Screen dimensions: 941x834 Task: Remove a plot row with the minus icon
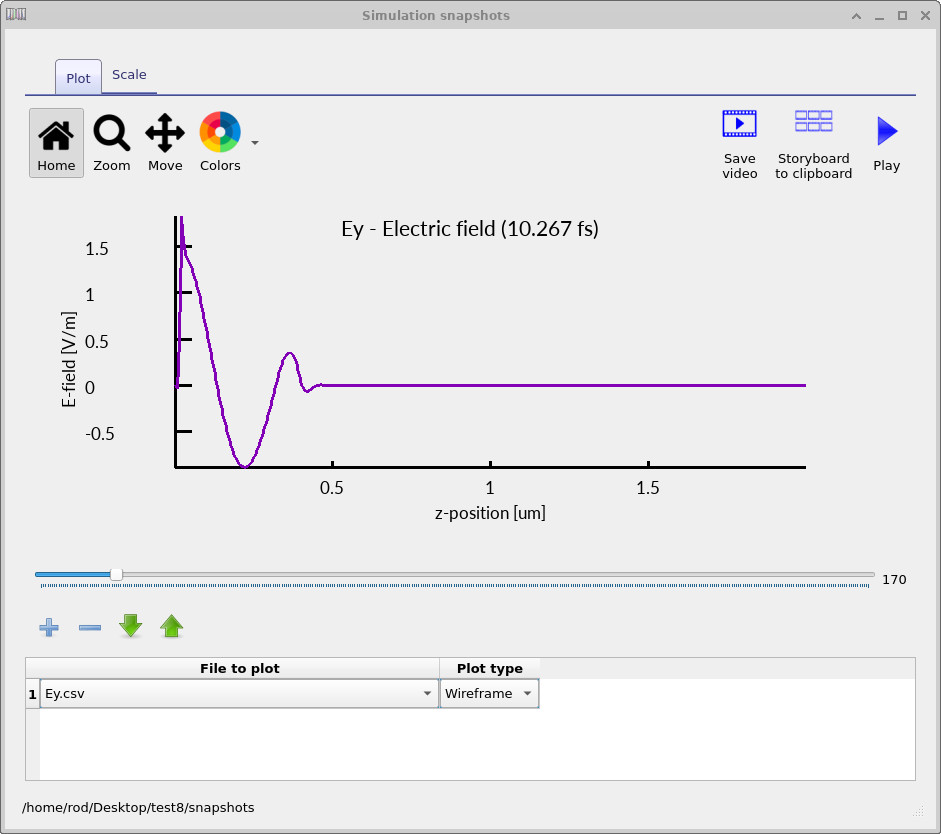click(89, 627)
